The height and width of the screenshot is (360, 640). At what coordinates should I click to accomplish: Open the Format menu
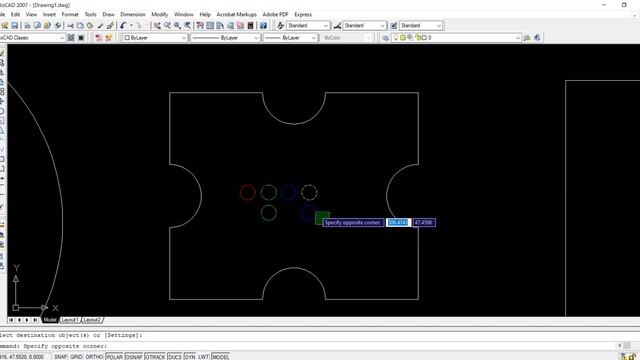[x=70, y=14]
